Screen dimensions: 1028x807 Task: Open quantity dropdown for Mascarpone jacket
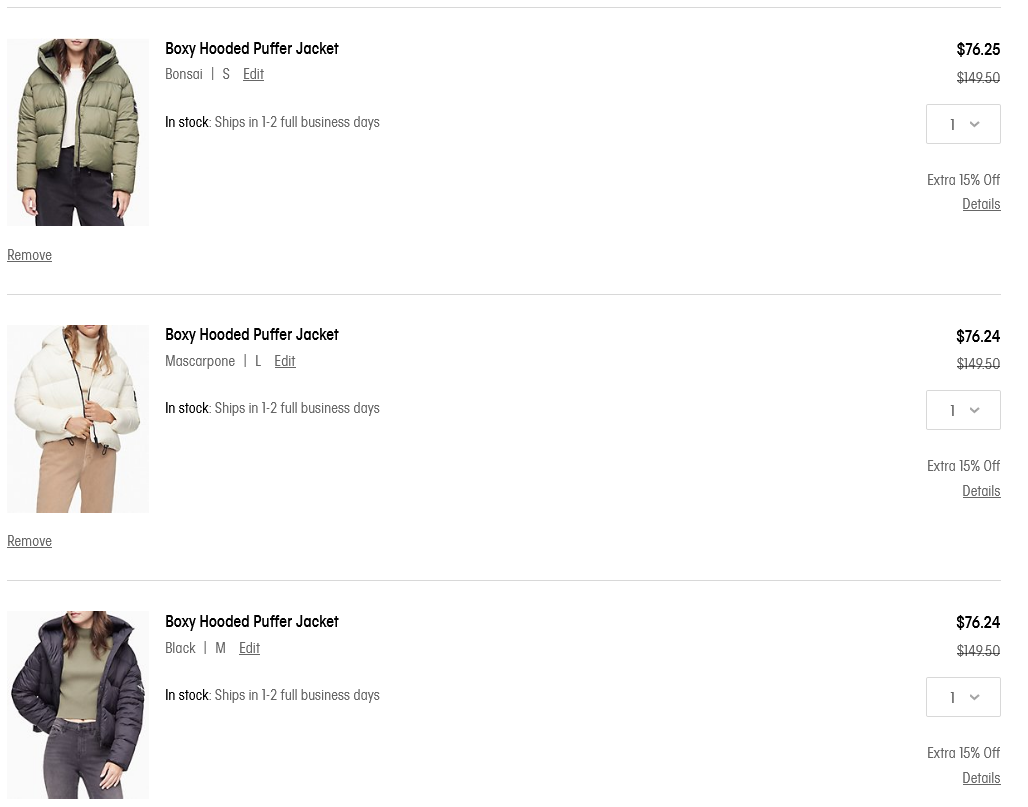pyautogui.click(x=963, y=410)
